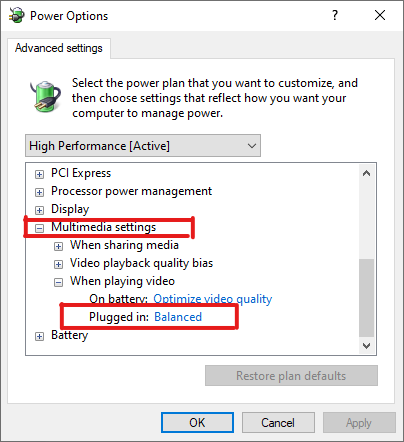Click the Plugged in Balanced value
The image size is (404, 442).
[x=178, y=317]
